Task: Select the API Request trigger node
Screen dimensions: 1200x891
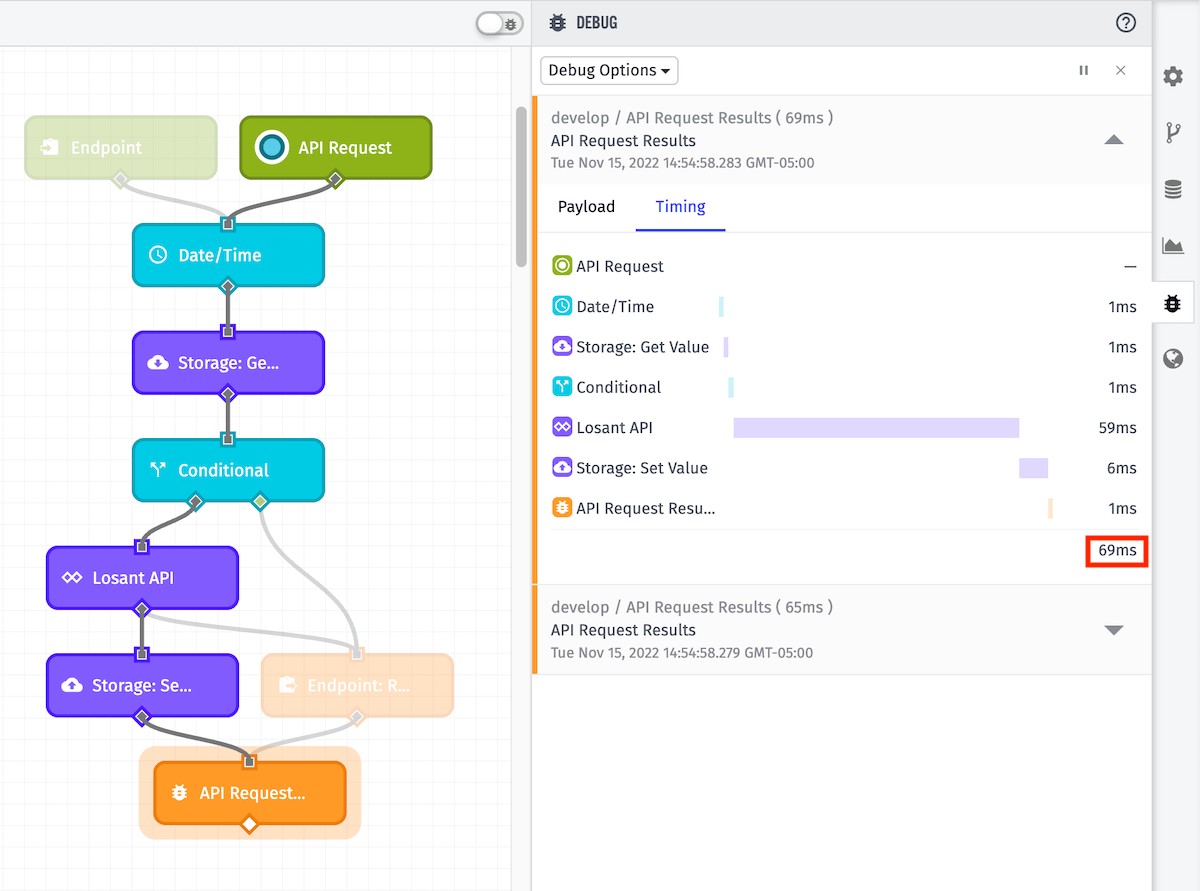Action: tap(336, 148)
